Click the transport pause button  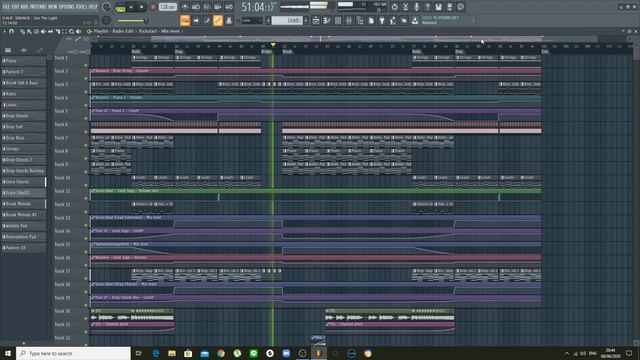[131, 7]
